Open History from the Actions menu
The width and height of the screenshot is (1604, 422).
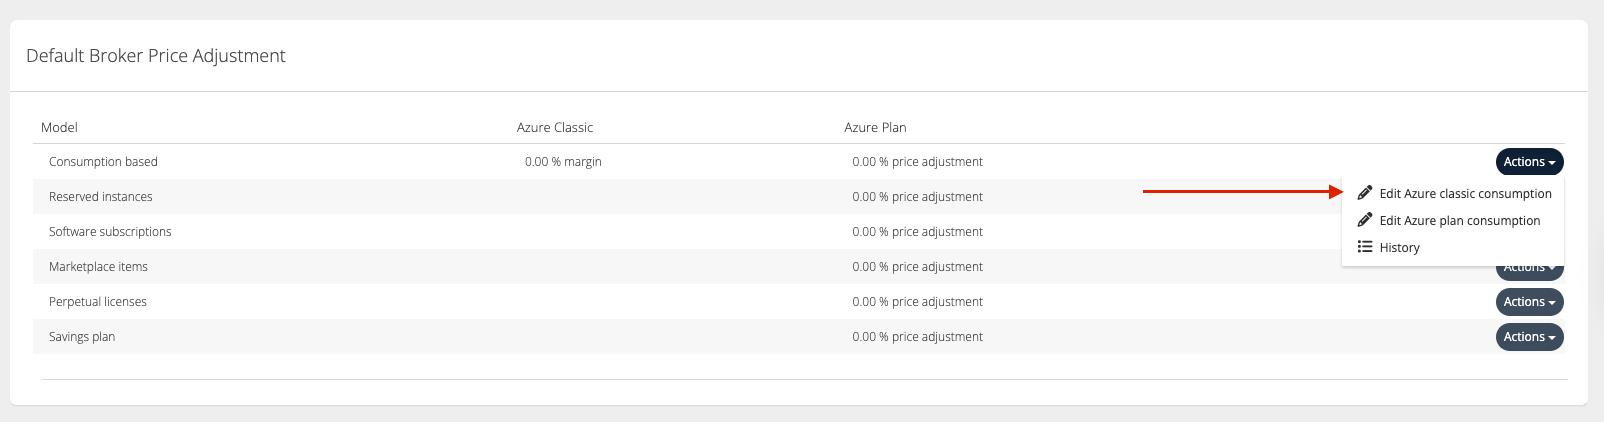click(x=1399, y=248)
